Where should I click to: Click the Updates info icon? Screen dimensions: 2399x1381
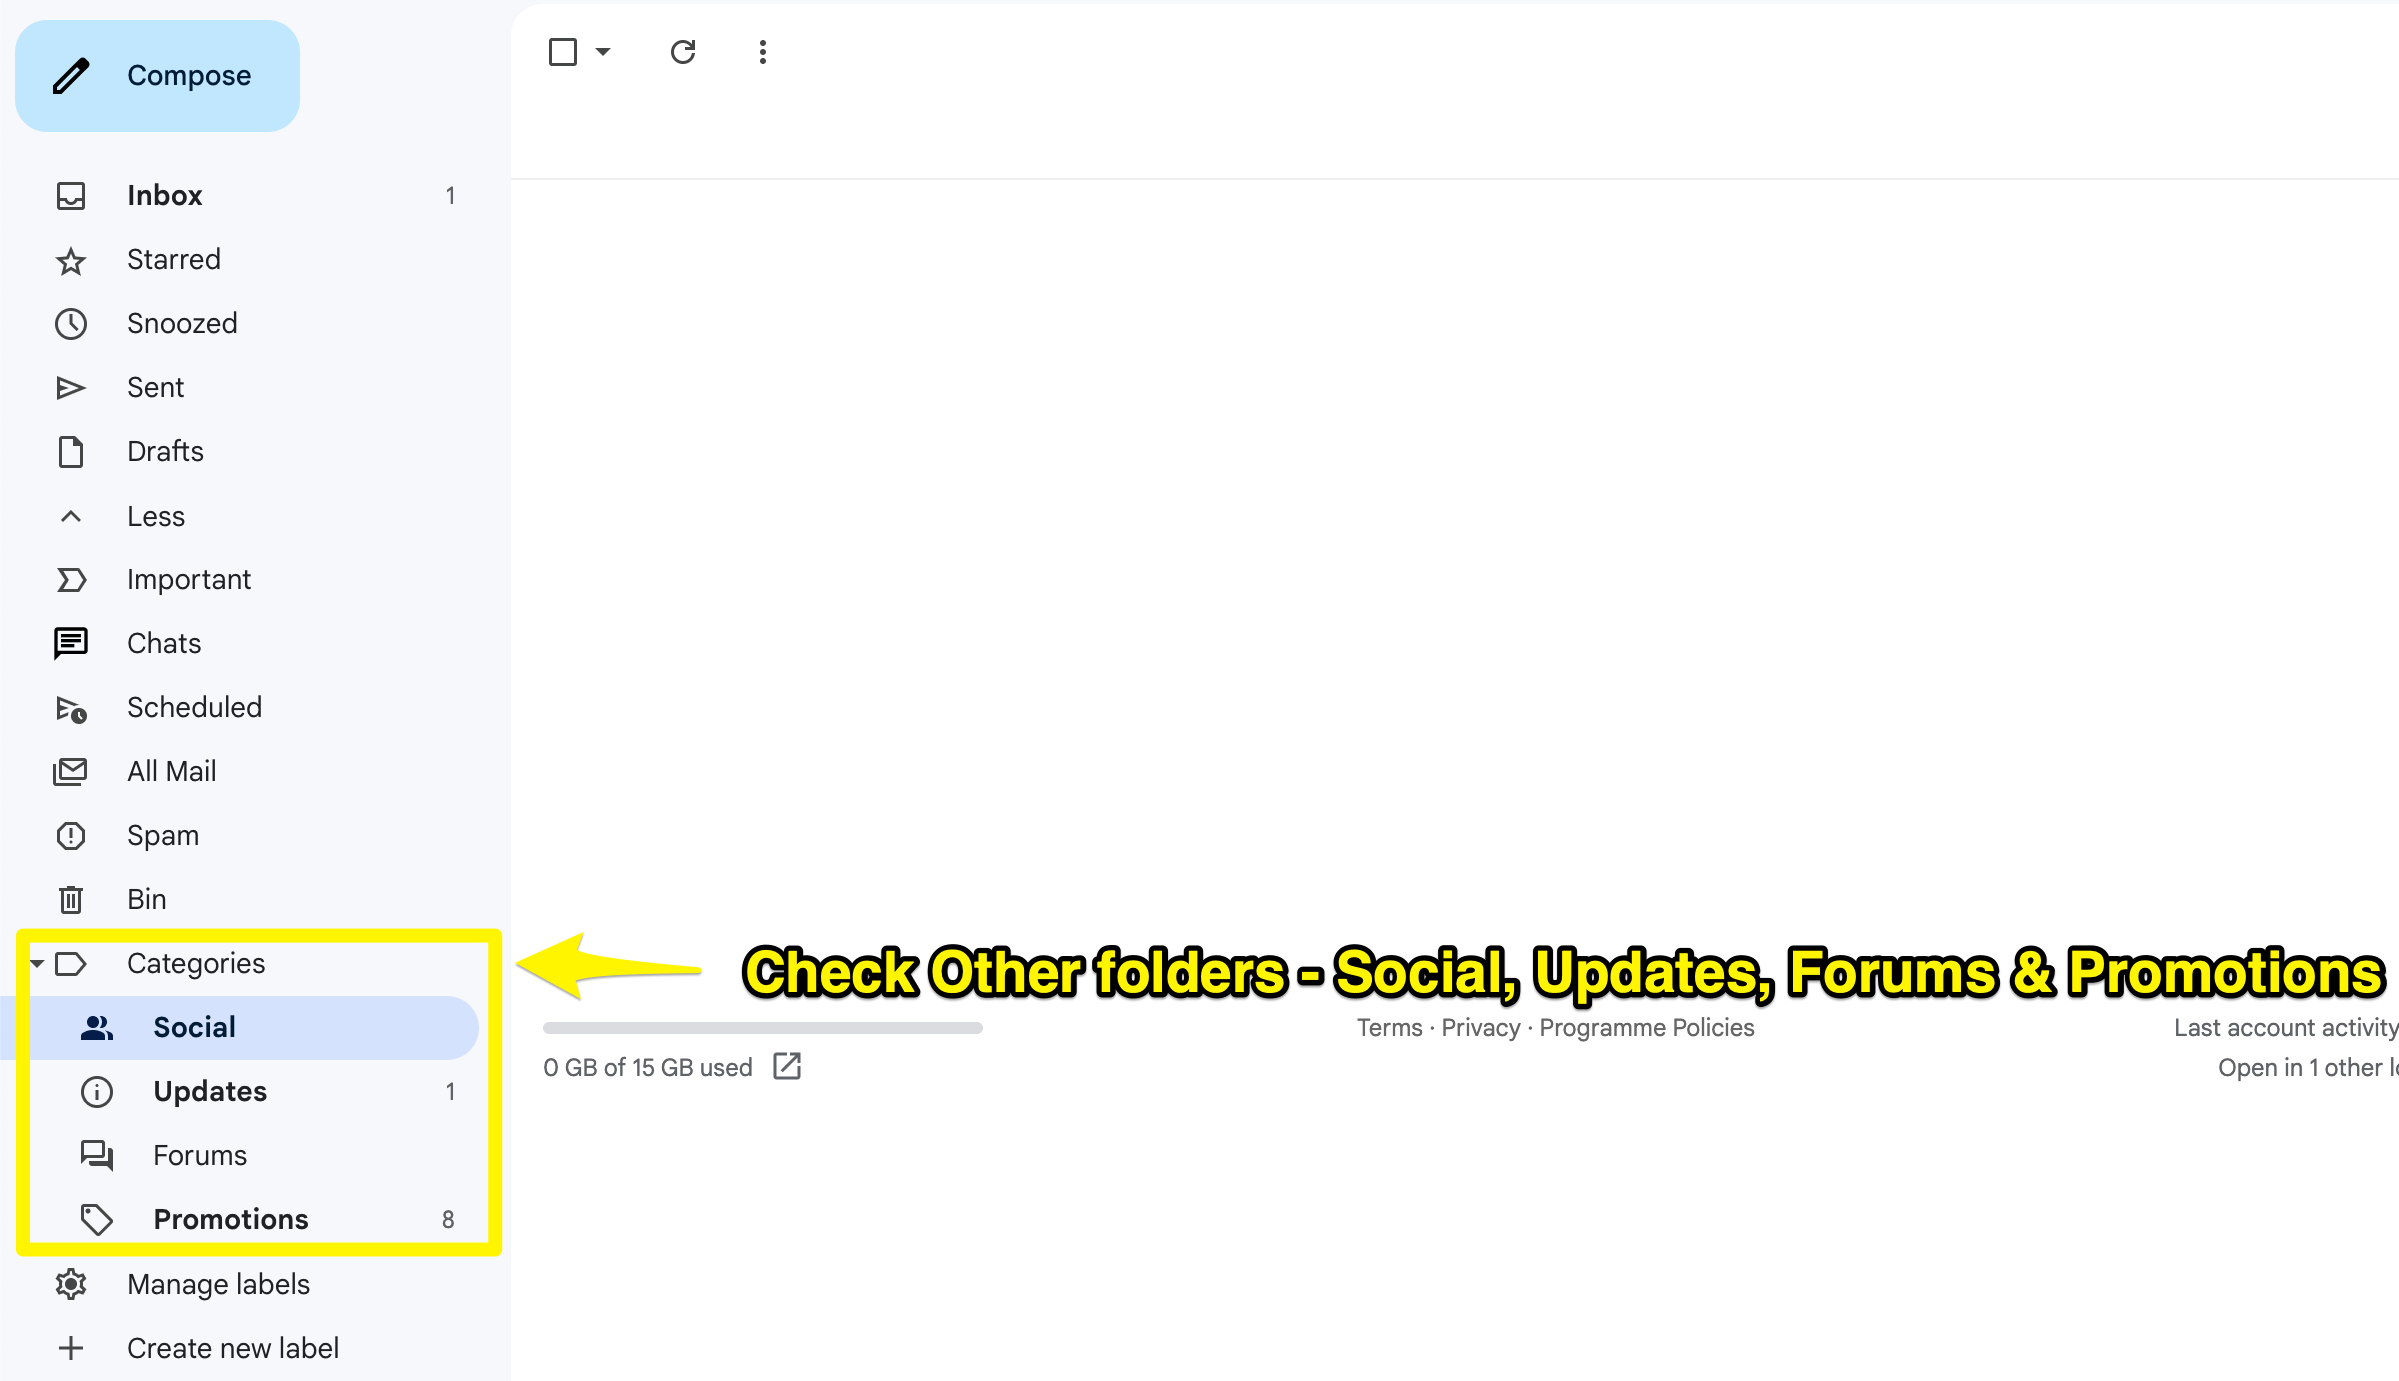coord(97,1091)
